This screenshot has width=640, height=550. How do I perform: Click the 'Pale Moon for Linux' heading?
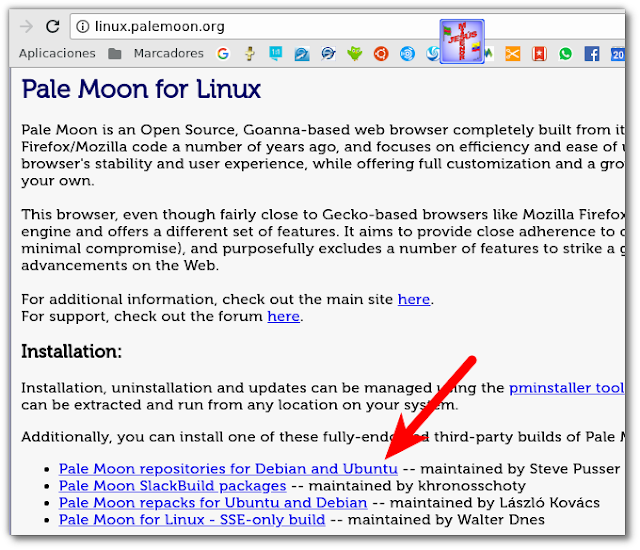click(141, 89)
